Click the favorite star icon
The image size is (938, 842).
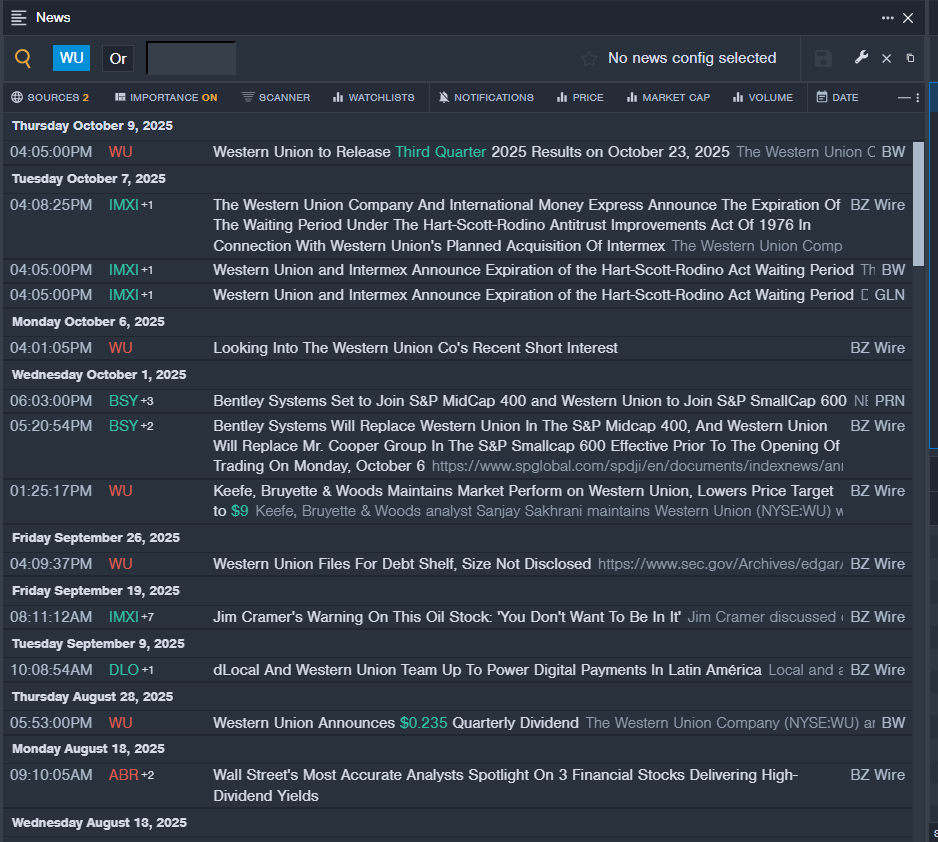pos(589,59)
